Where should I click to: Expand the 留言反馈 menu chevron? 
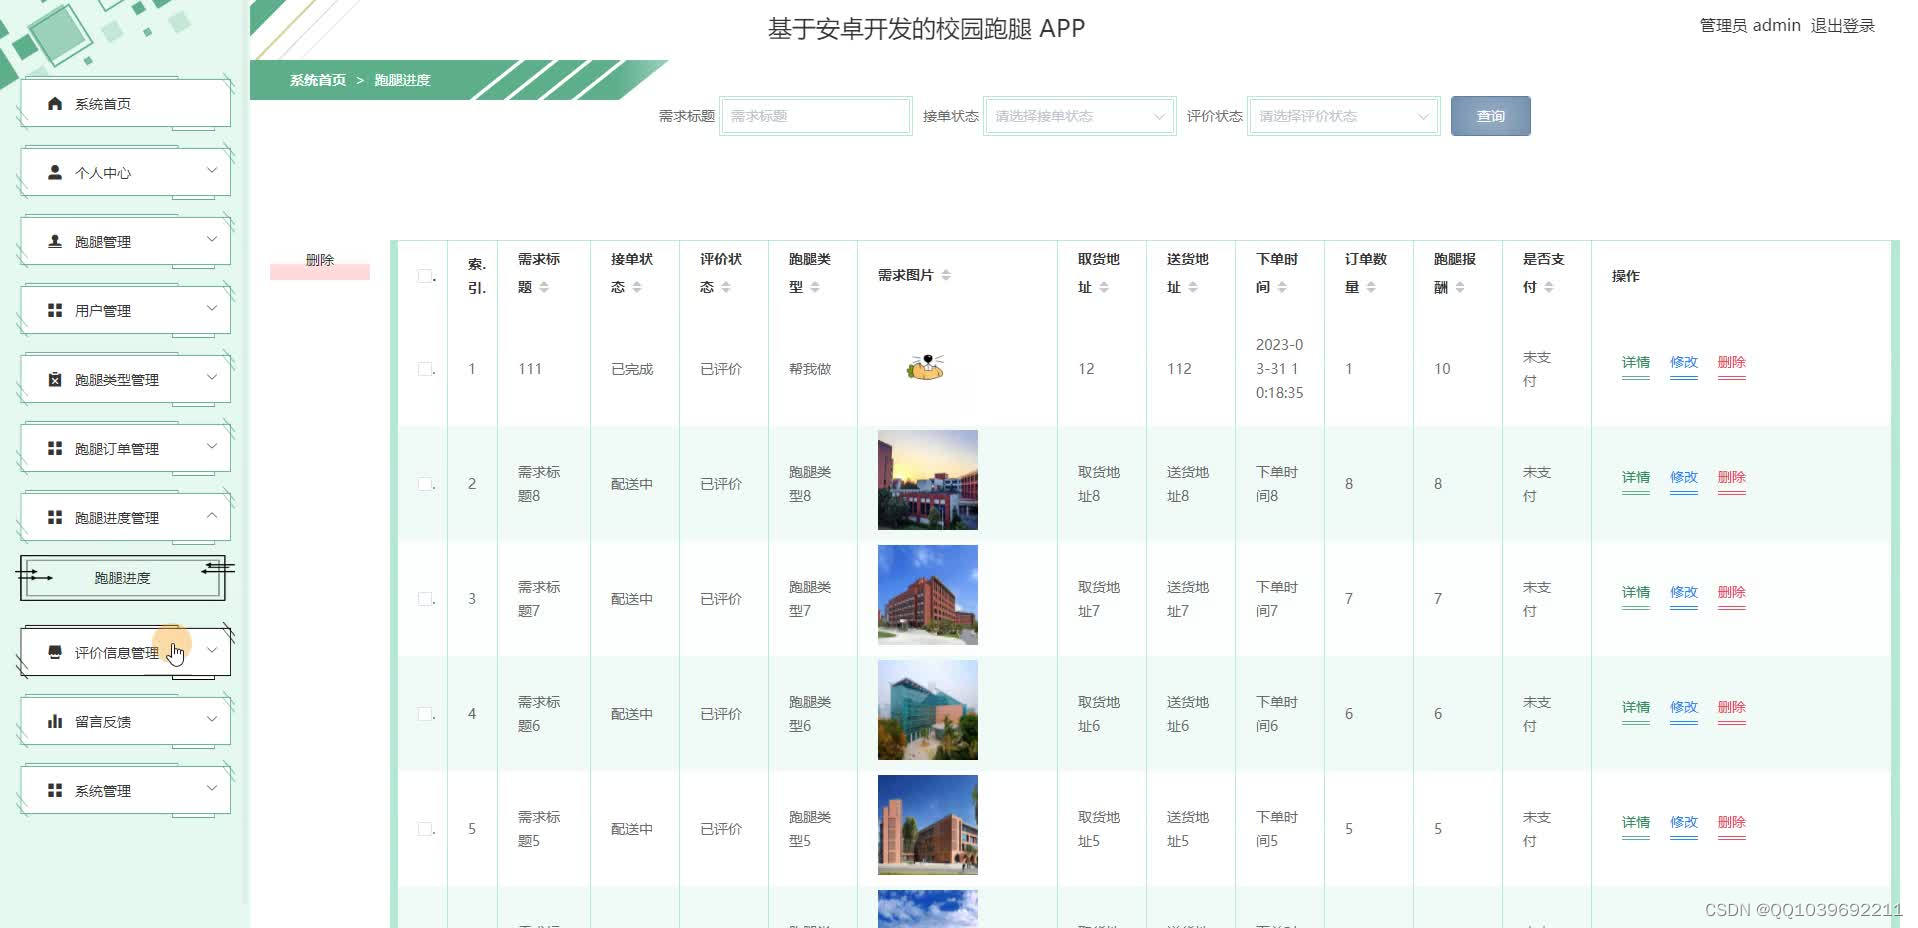pyautogui.click(x=212, y=719)
